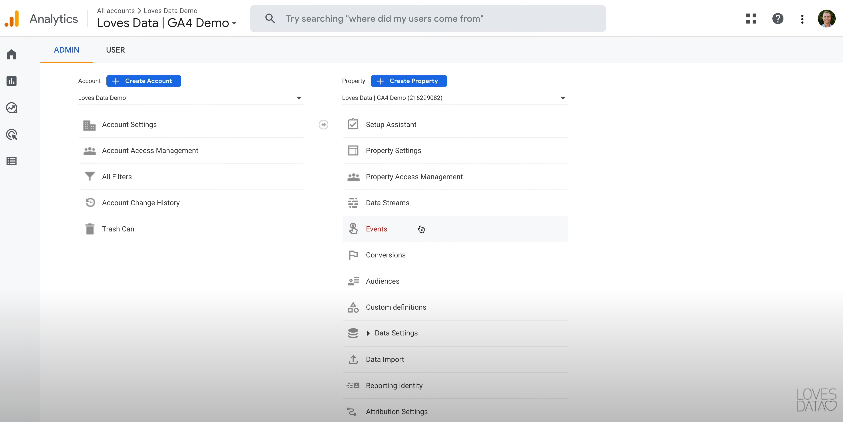Click the Custom definitions shapes icon
Image resolution: width=843 pixels, height=422 pixels.
pos(353,307)
